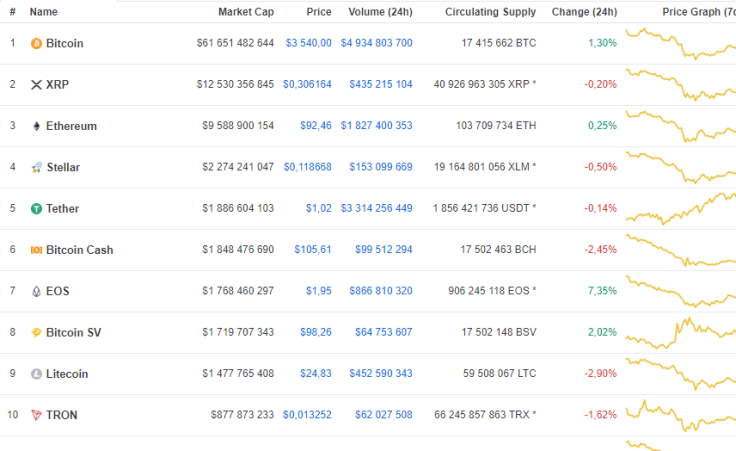
Task: Click Stellar volume $153 099 669
Action: click(x=381, y=167)
